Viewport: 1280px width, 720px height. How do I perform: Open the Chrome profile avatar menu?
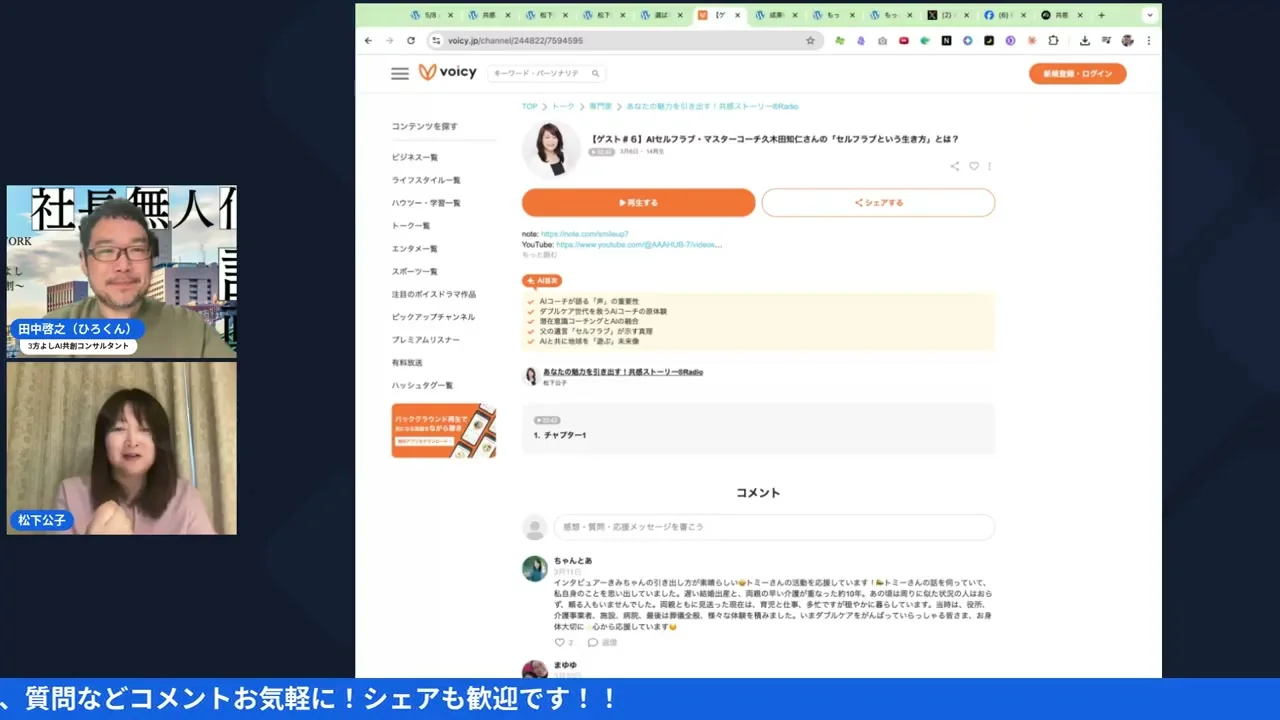pyautogui.click(x=1127, y=40)
